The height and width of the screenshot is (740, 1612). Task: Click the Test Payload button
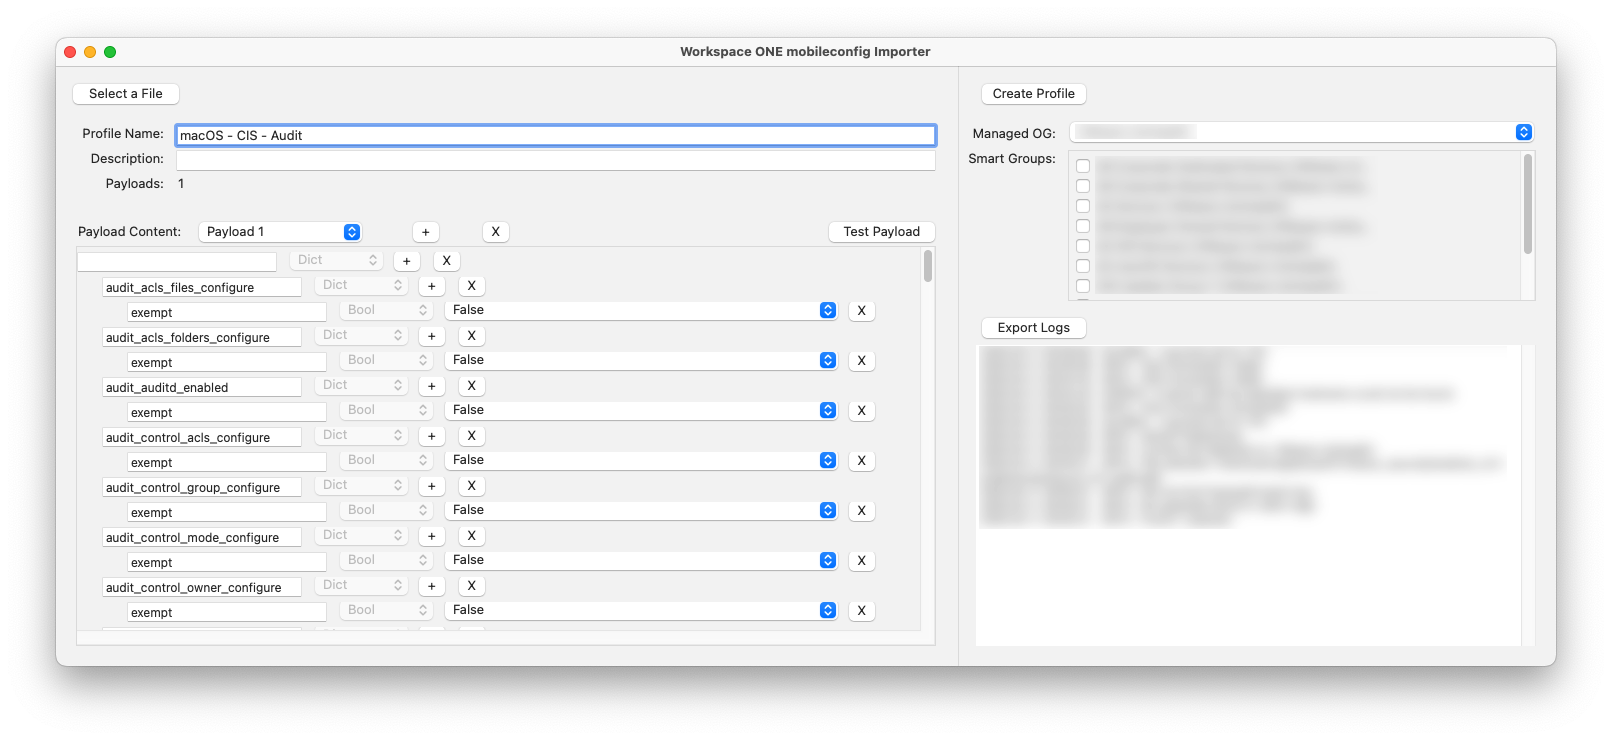[x=881, y=232]
